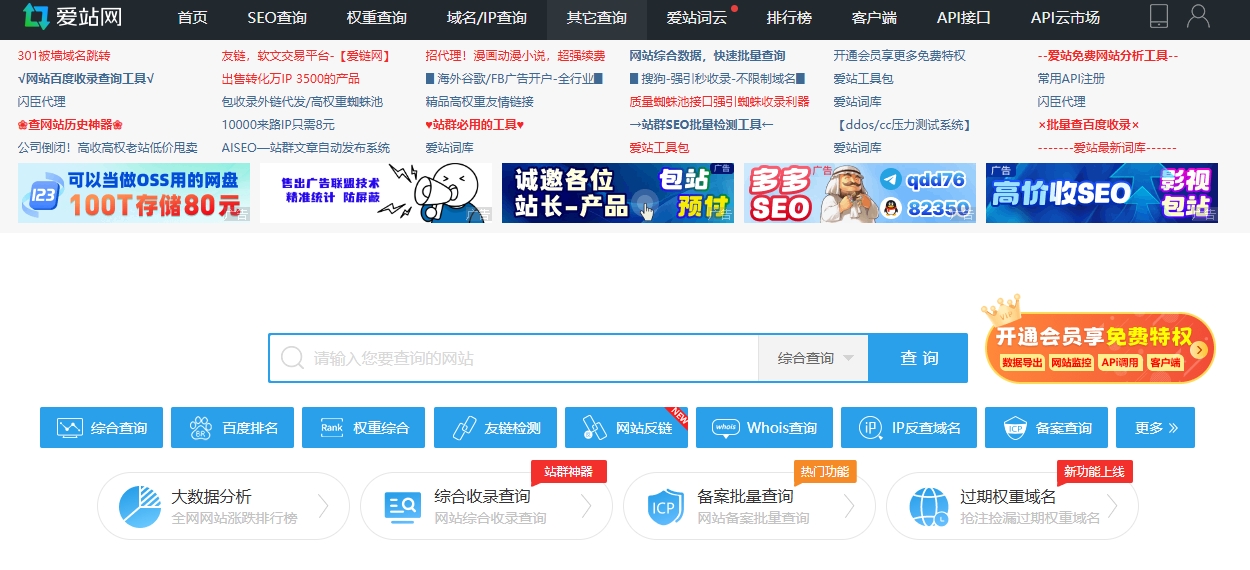The width and height of the screenshot is (1250, 570).
Task: Click the magnifier icon in search box
Action: click(x=292, y=358)
